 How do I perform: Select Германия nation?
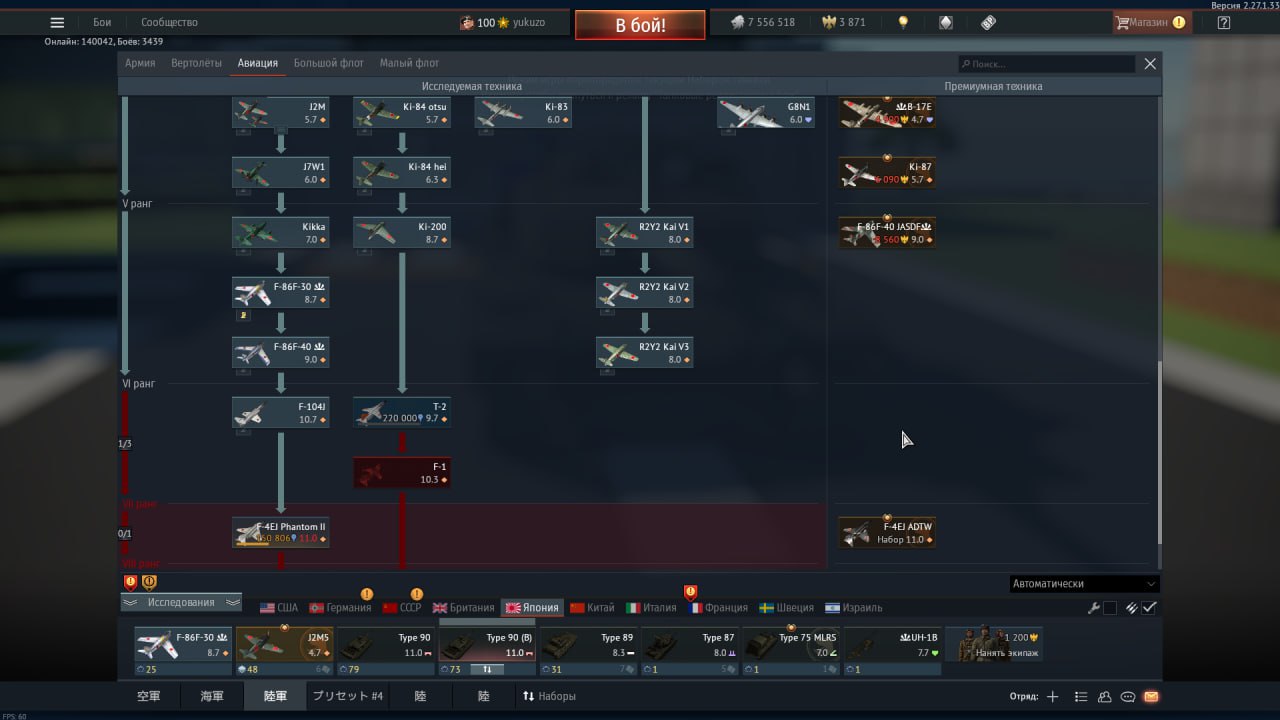[340, 608]
